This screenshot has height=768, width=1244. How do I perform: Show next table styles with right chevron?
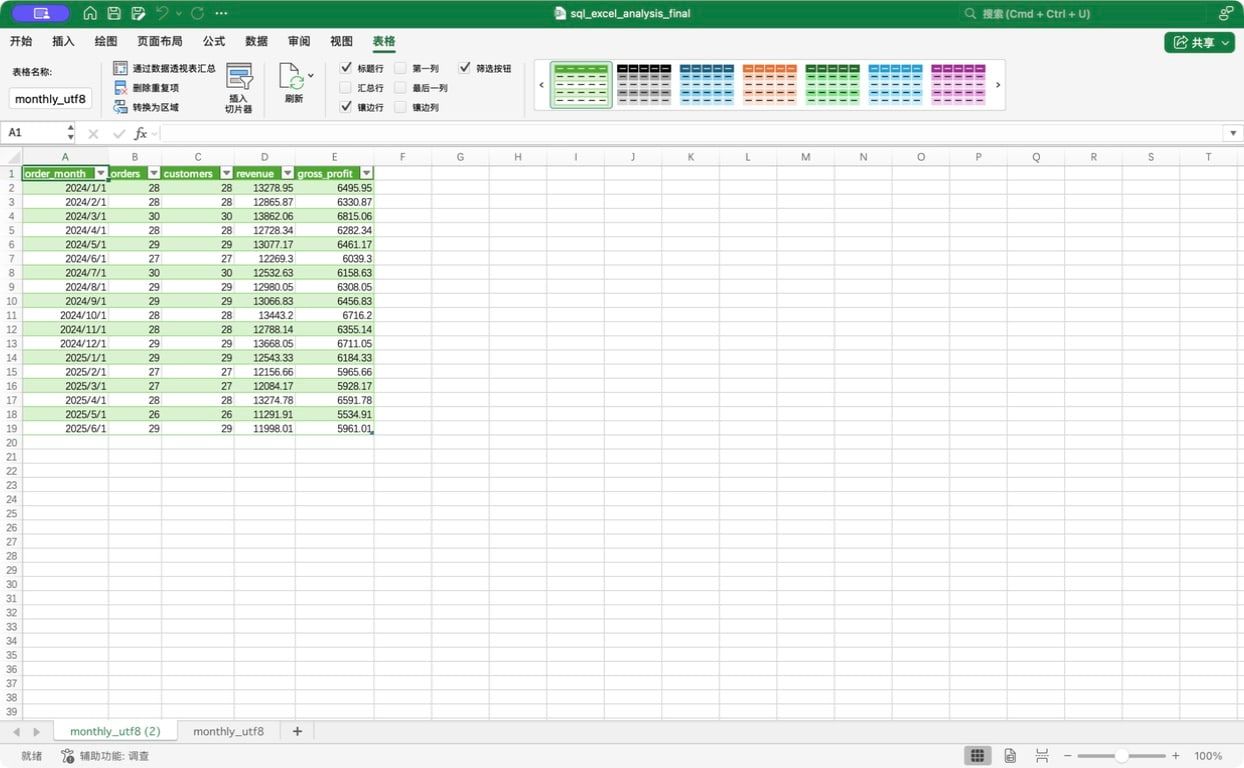click(997, 85)
